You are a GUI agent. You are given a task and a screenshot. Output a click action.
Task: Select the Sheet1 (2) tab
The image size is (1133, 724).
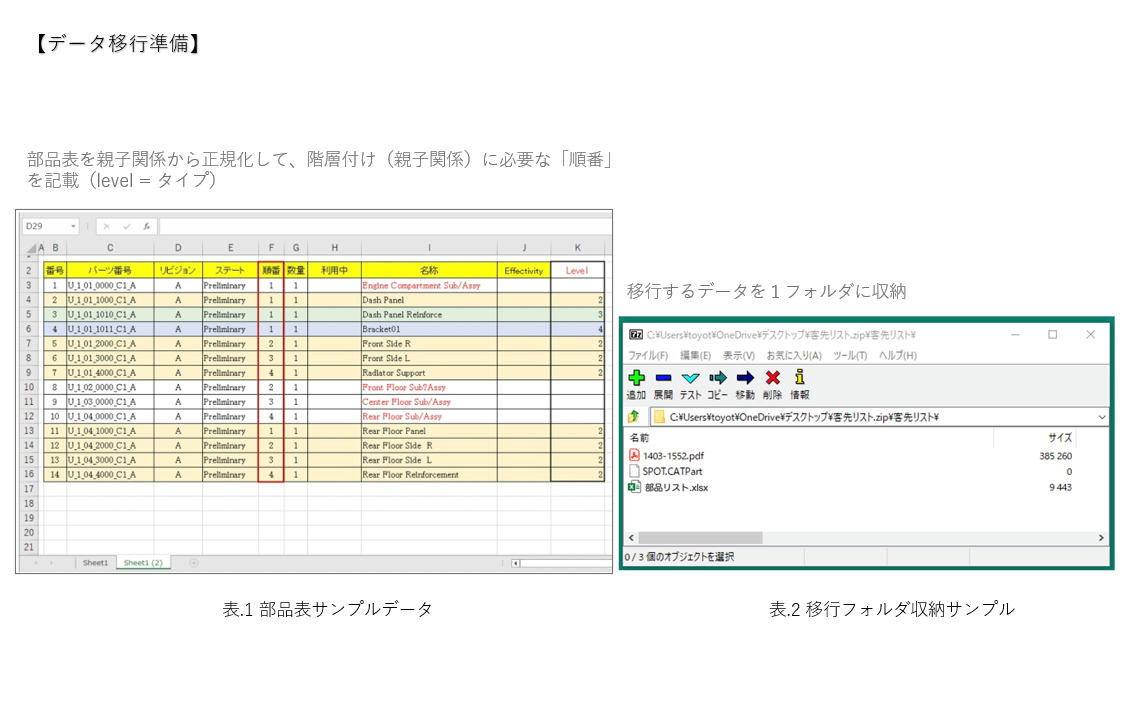pos(143,563)
